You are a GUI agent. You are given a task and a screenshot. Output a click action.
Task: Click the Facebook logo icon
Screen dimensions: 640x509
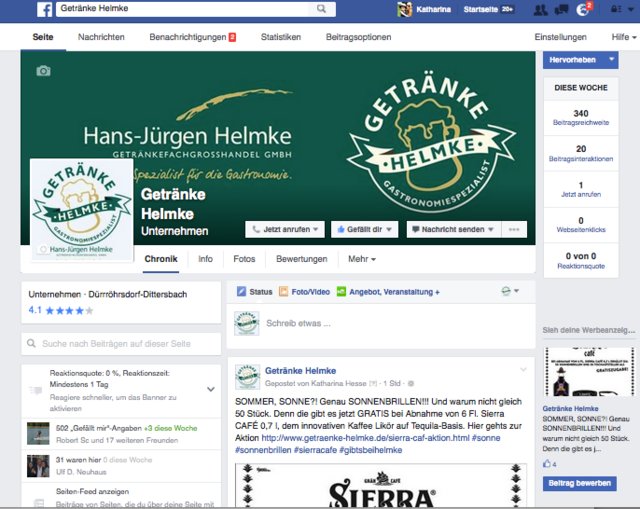45,9
